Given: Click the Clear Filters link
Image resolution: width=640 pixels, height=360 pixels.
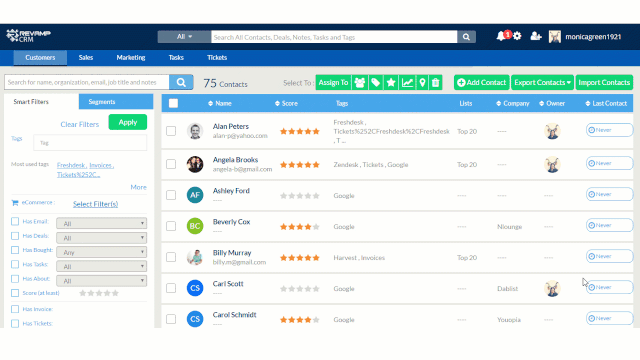Looking at the screenshot, I should click(80, 124).
